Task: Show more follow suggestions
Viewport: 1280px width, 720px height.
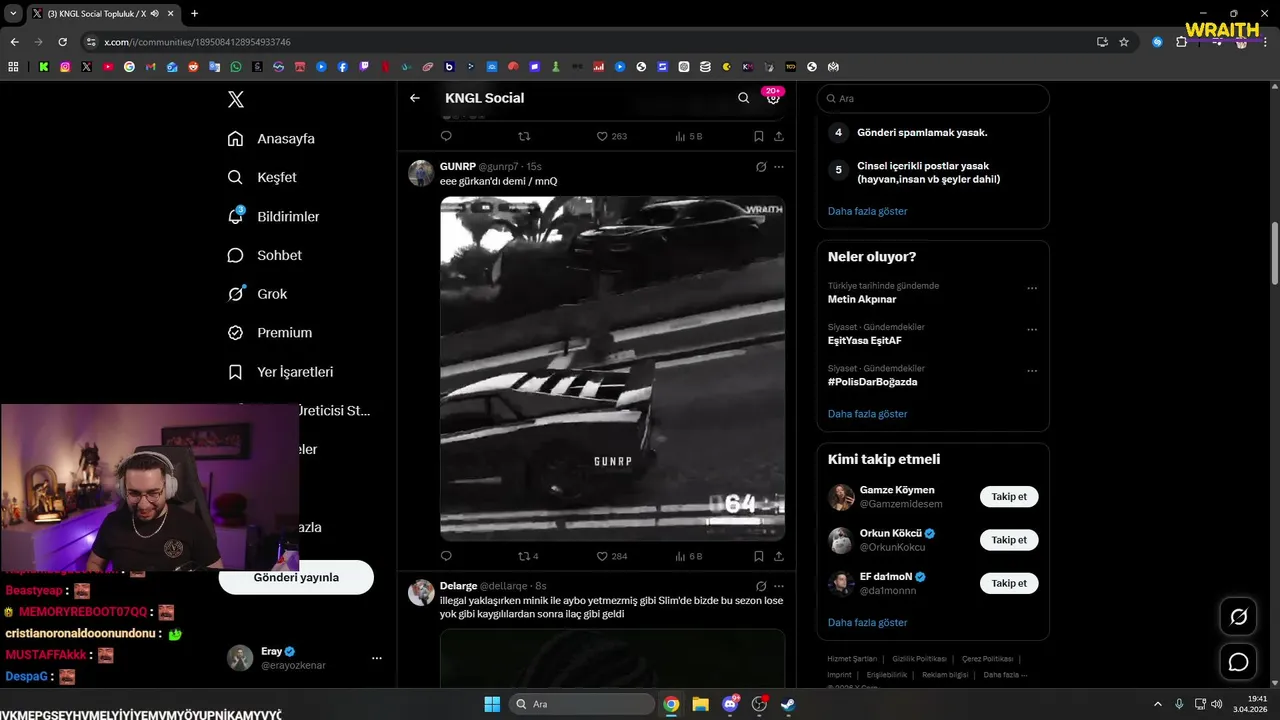Action: coord(867,622)
